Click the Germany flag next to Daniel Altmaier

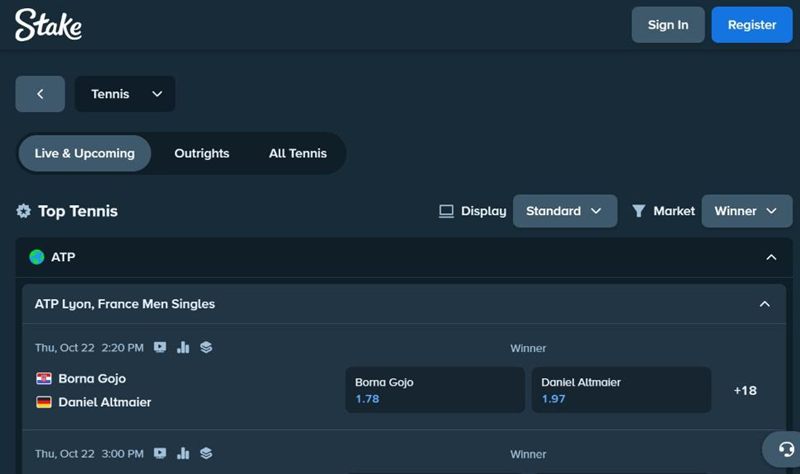click(44, 402)
